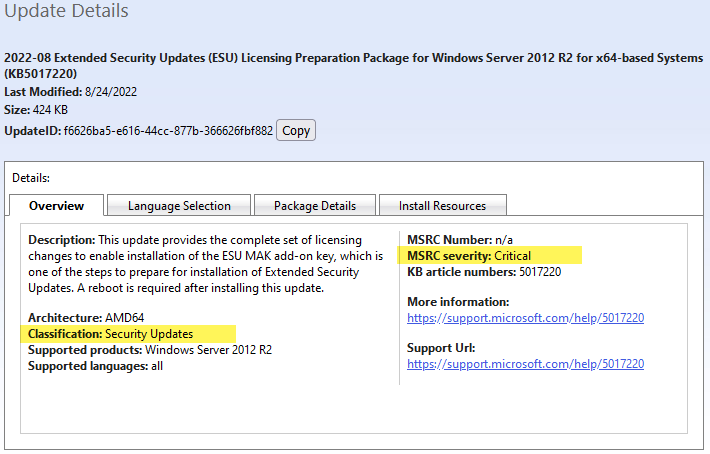The height and width of the screenshot is (454, 710).
Task: Switch to the Overview tab
Action: 57,206
